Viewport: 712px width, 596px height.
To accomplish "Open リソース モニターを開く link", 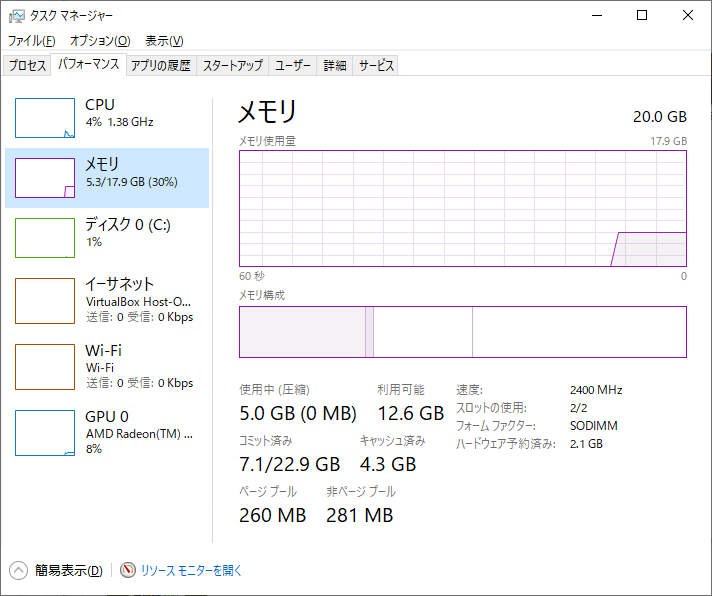I will point(191,571).
